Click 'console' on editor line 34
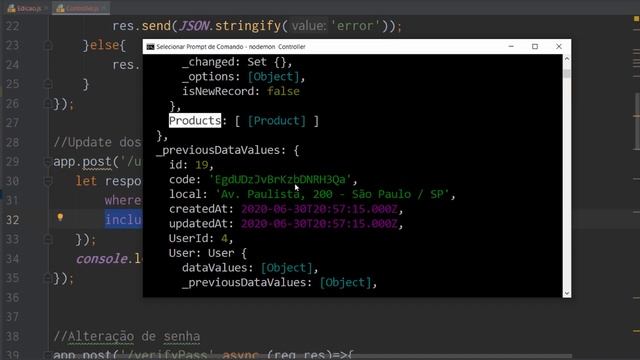640x360 pixels. point(102,259)
